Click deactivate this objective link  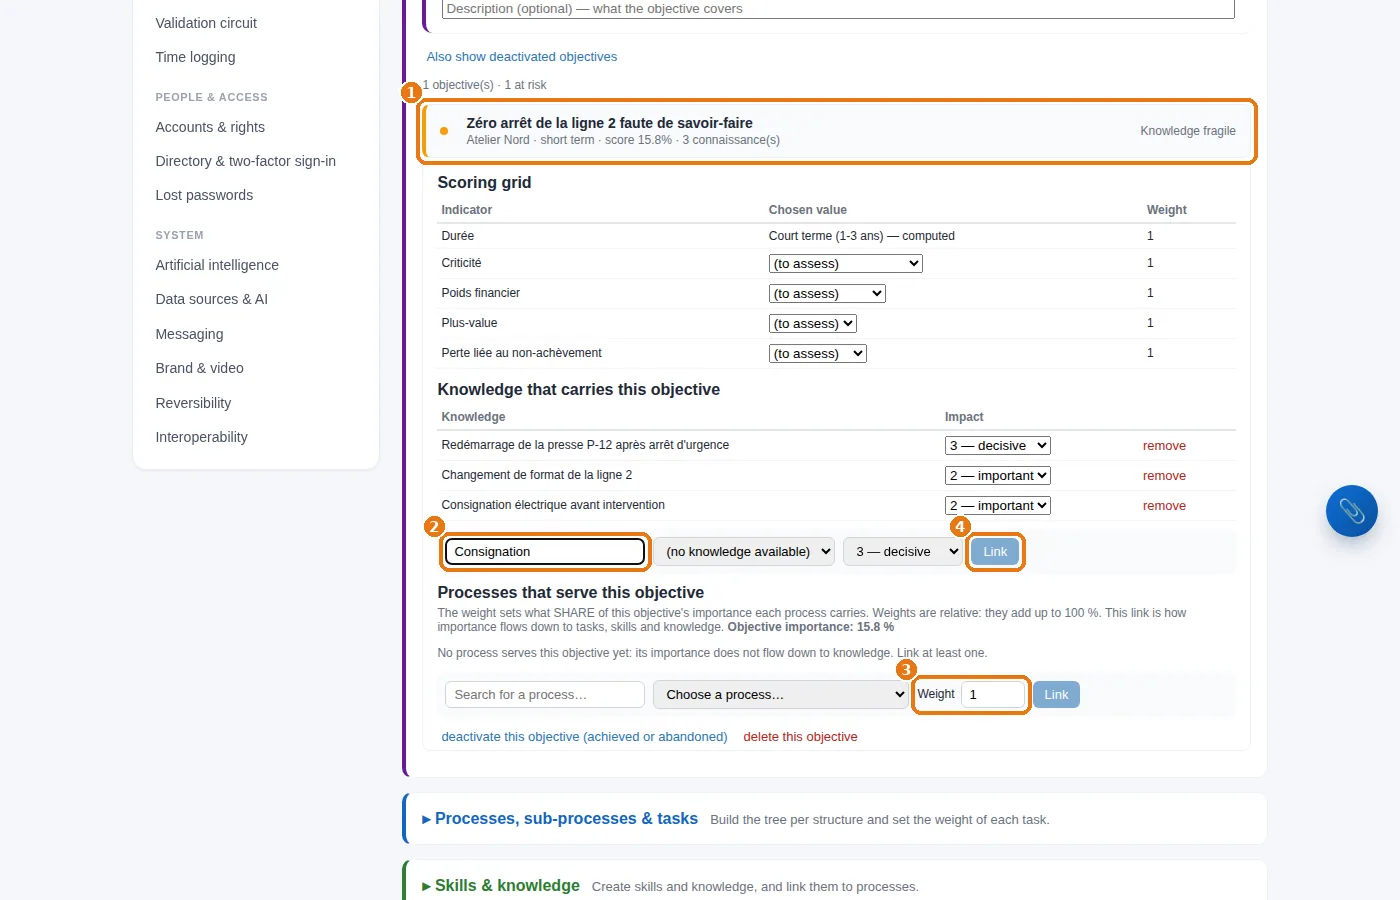point(584,737)
